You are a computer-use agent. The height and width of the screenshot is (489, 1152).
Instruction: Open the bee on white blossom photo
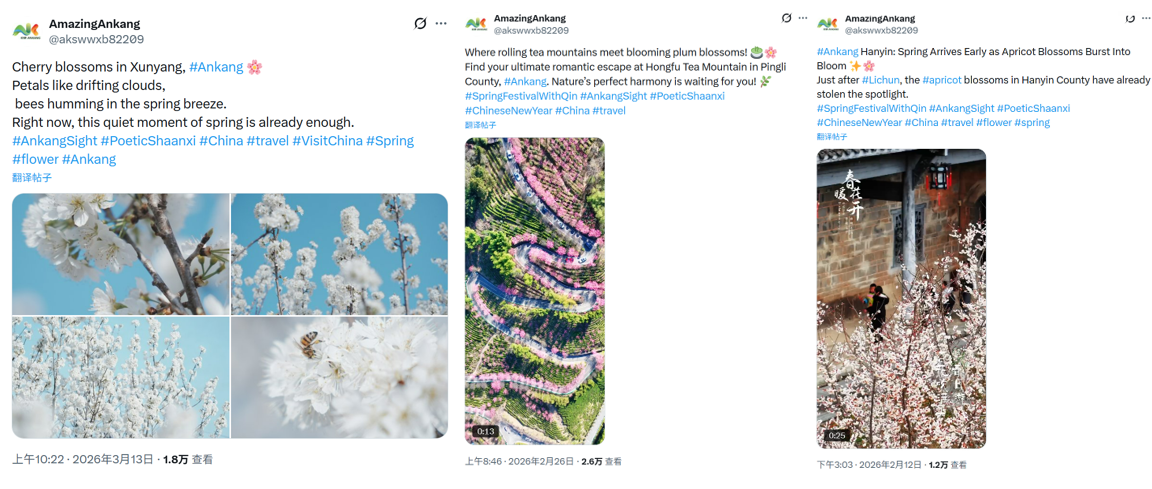pyautogui.click(x=339, y=377)
